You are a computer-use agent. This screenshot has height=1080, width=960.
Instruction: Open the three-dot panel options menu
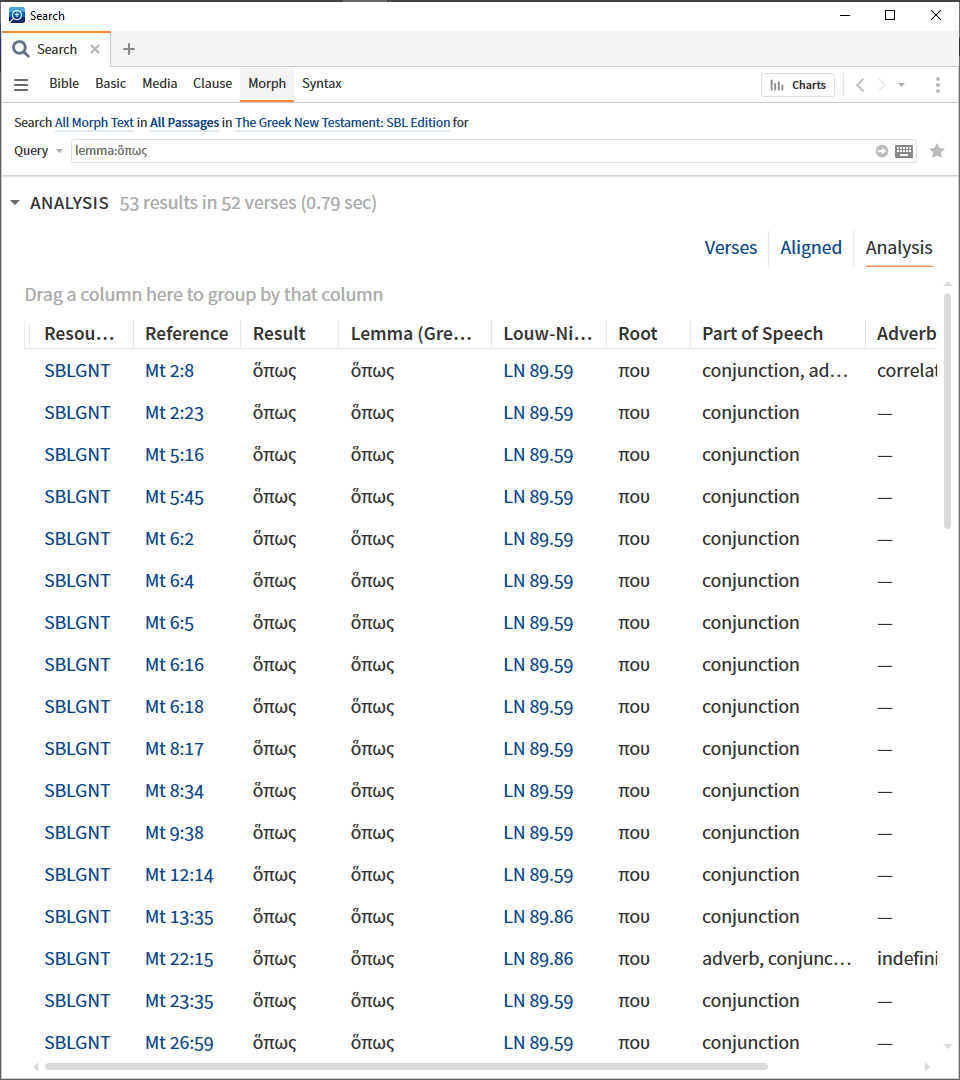point(937,85)
